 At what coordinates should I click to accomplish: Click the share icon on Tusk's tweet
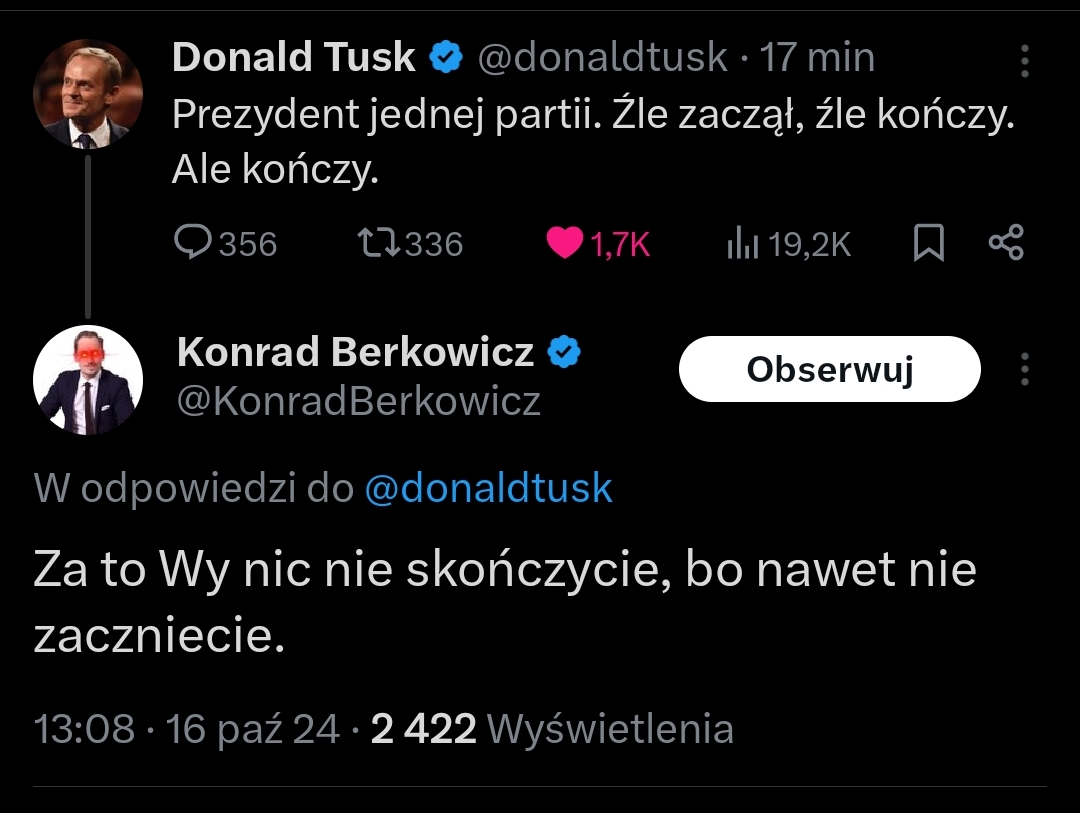click(x=1005, y=243)
